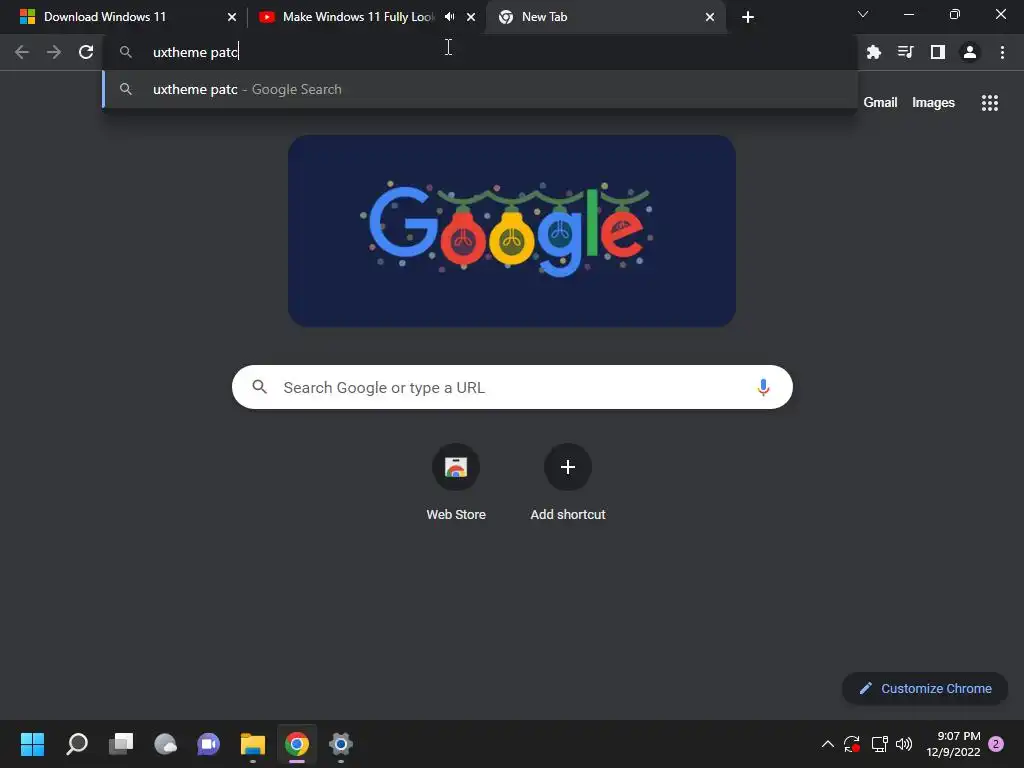This screenshot has width=1024, height=768.
Task: Click the sync status tray icon
Action: coord(852,744)
